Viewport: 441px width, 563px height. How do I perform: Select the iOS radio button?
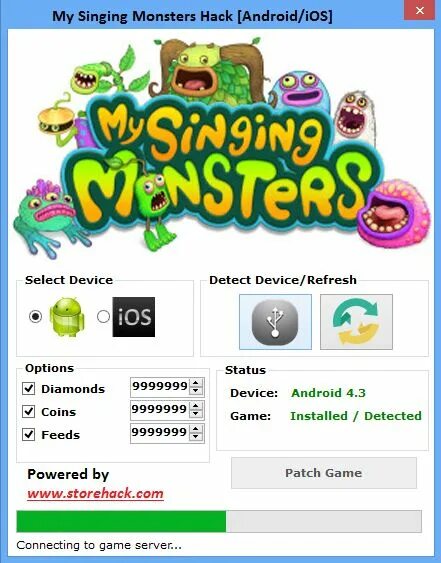coord(103,316)
